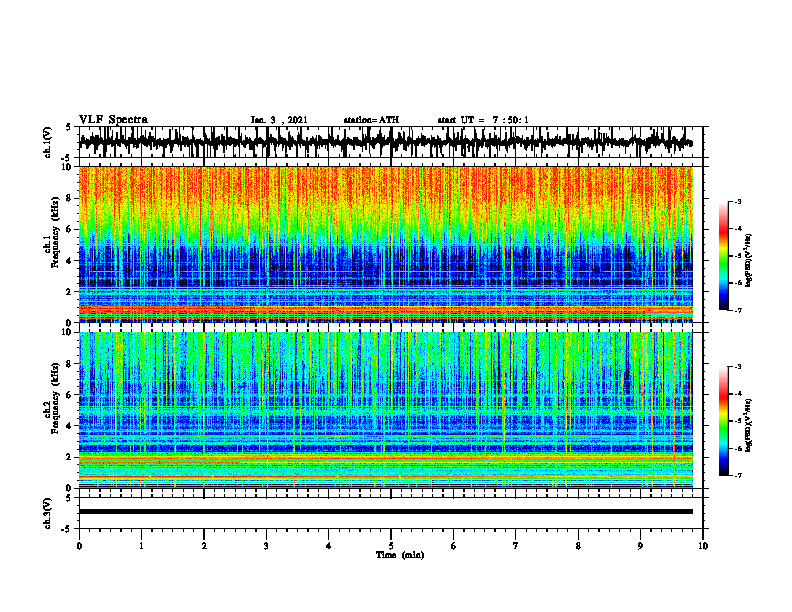Click the "5" tick on ch.1(V) axis
This screenshot has height=612, width=792.
pos(69,127)
